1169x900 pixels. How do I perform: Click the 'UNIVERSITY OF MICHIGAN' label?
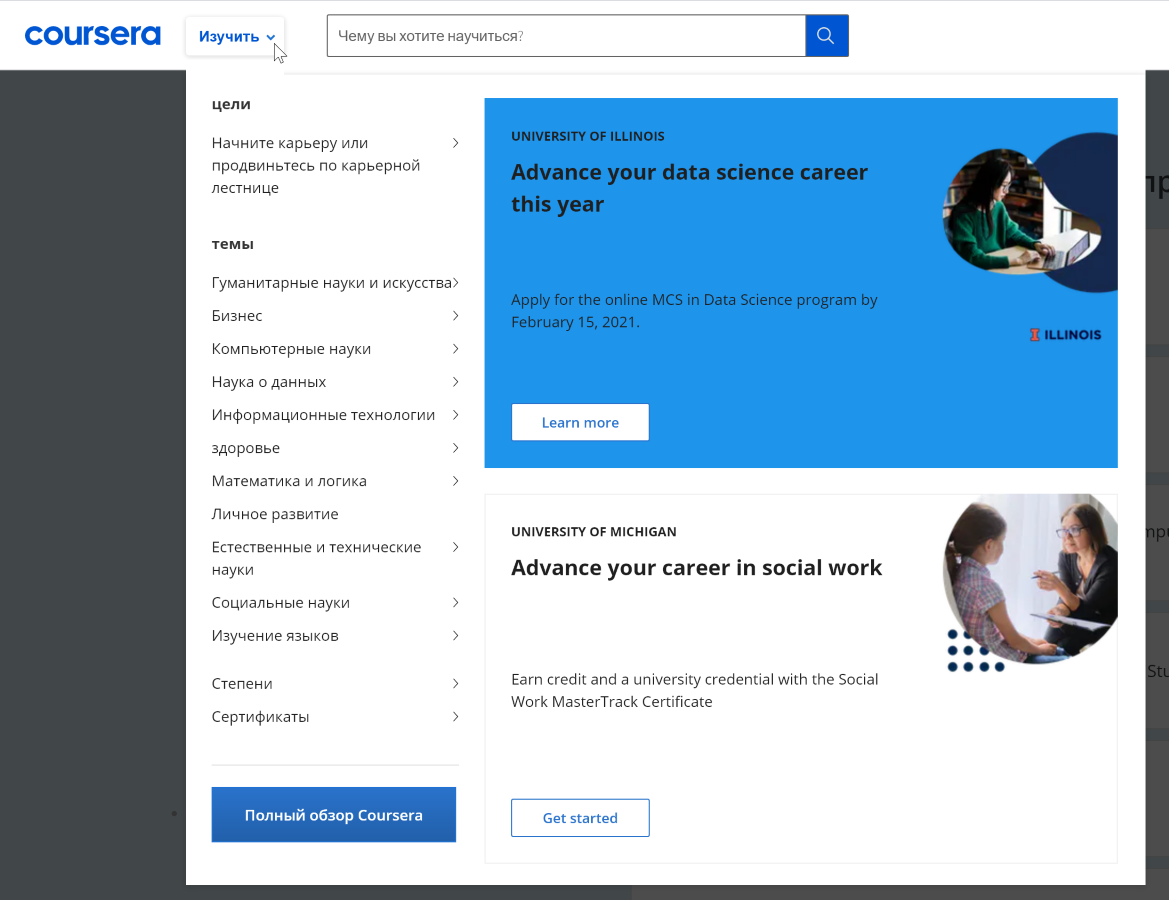pyautogui.click(x=593, y=532)
